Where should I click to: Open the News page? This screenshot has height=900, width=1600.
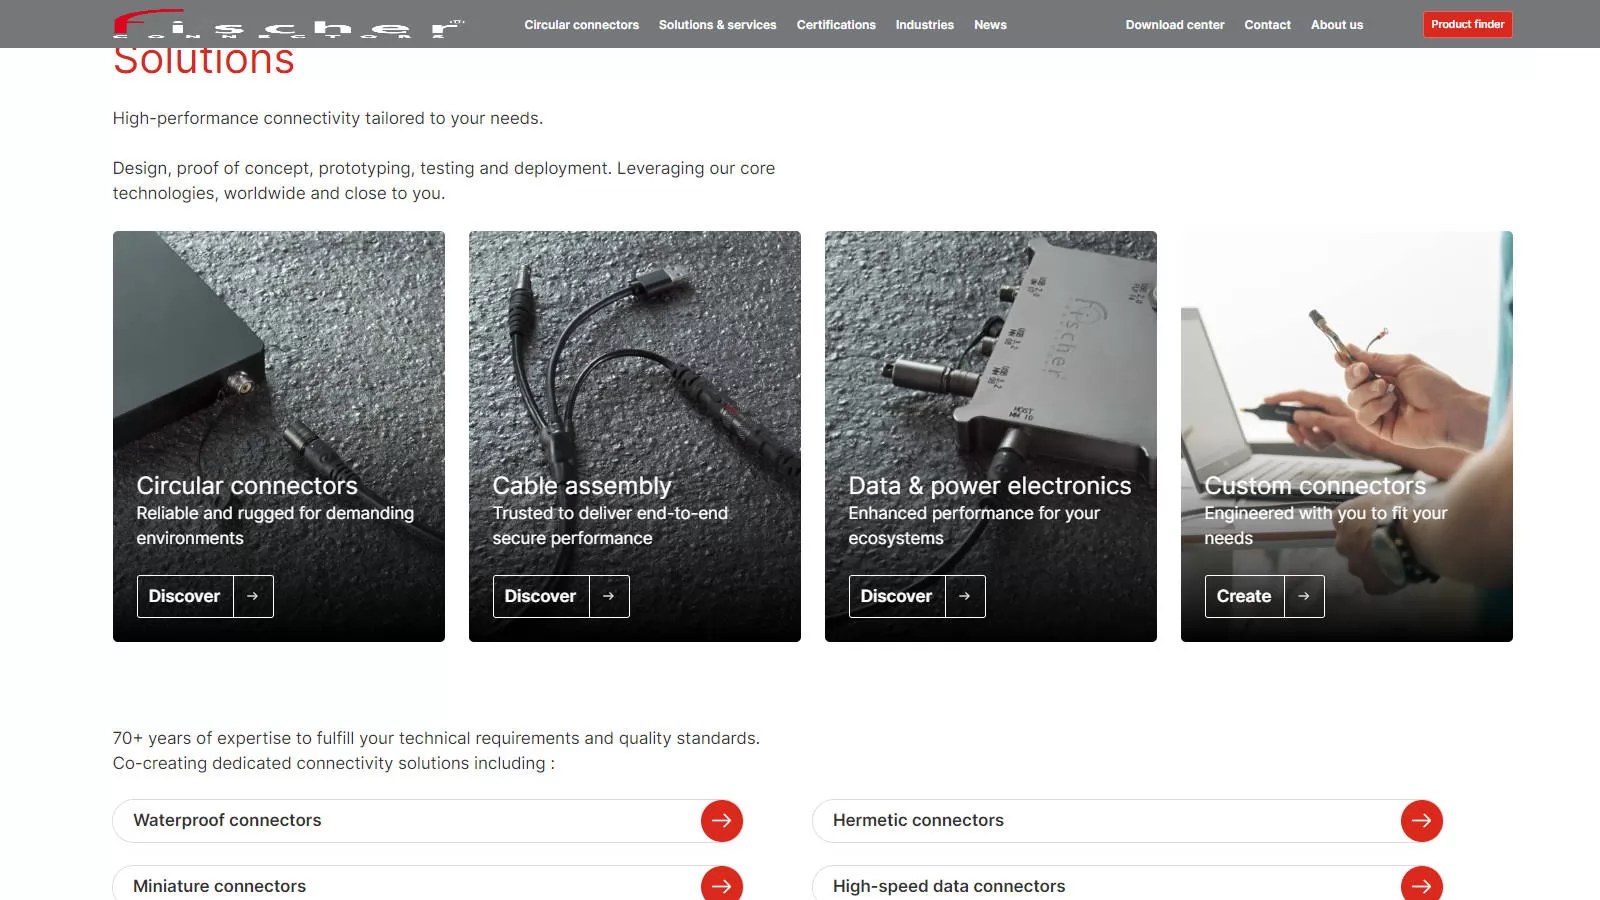pyautogui.click(x=990, y=25)
